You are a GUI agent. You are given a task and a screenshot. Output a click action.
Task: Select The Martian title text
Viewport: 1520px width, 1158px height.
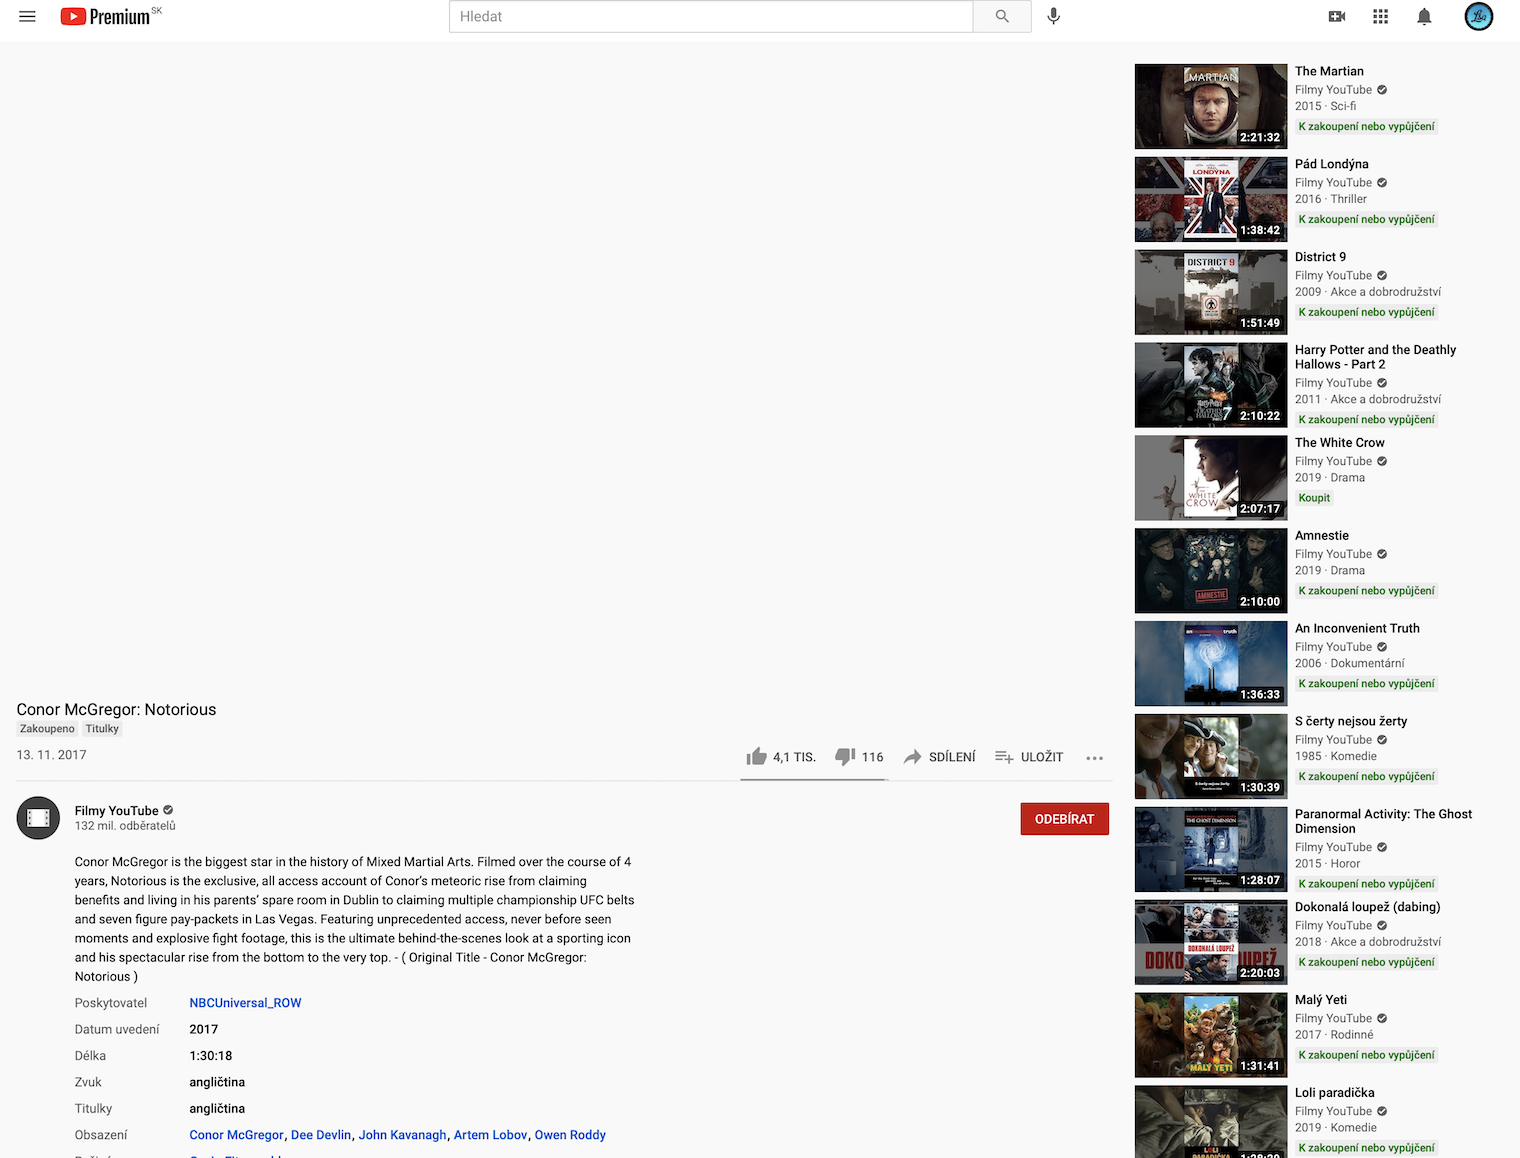coord(1329,71)
